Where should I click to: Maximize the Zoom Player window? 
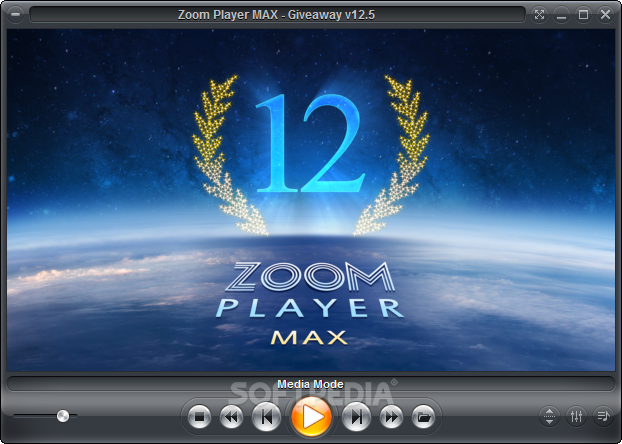[x=583, y=15]
